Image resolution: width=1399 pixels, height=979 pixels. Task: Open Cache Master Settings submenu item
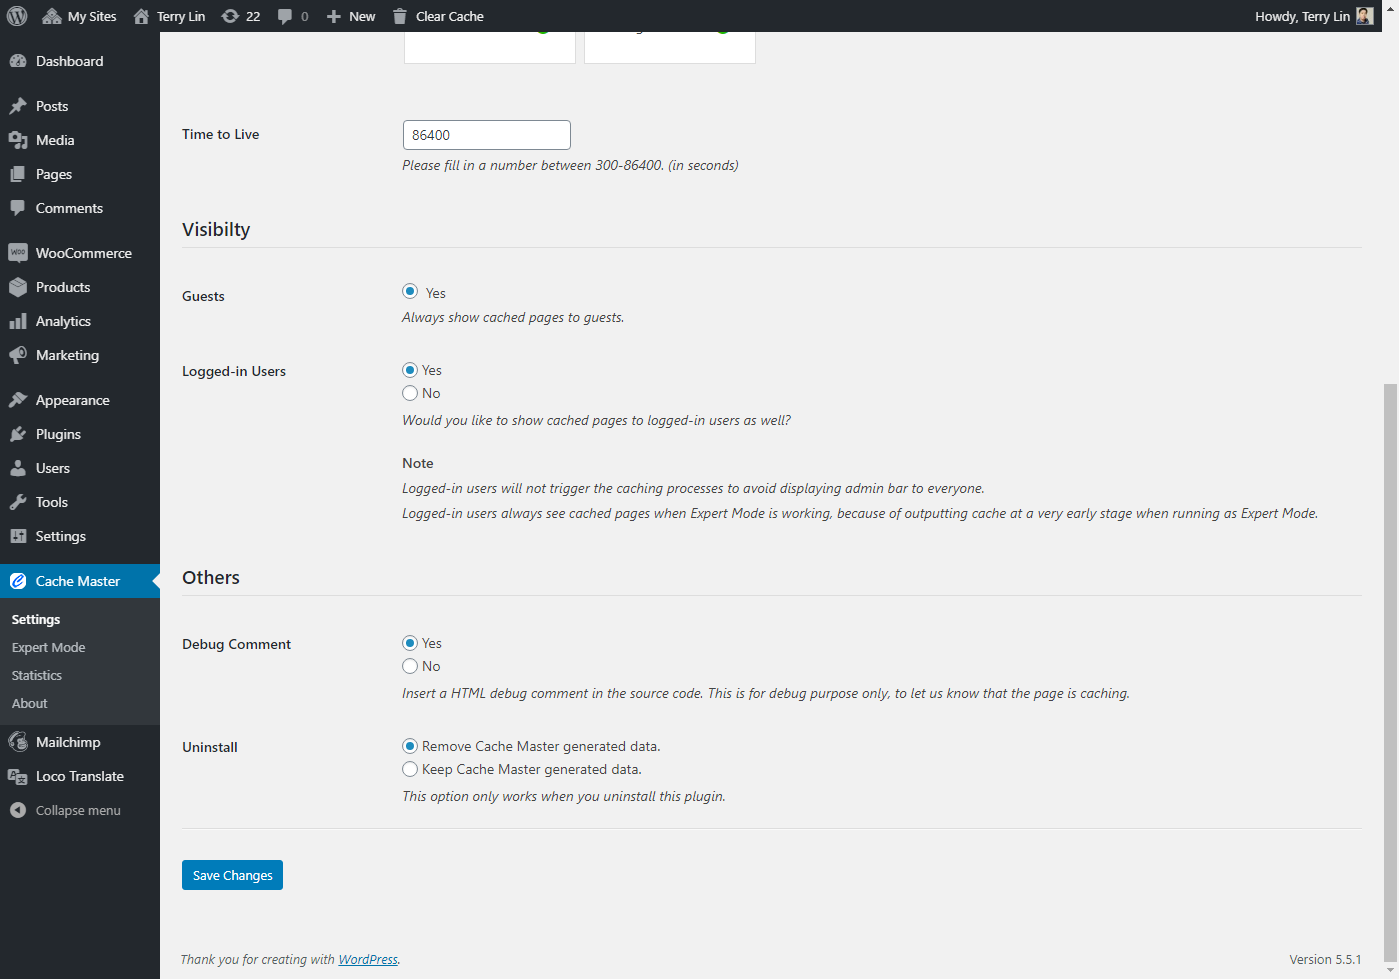[36, 619]
